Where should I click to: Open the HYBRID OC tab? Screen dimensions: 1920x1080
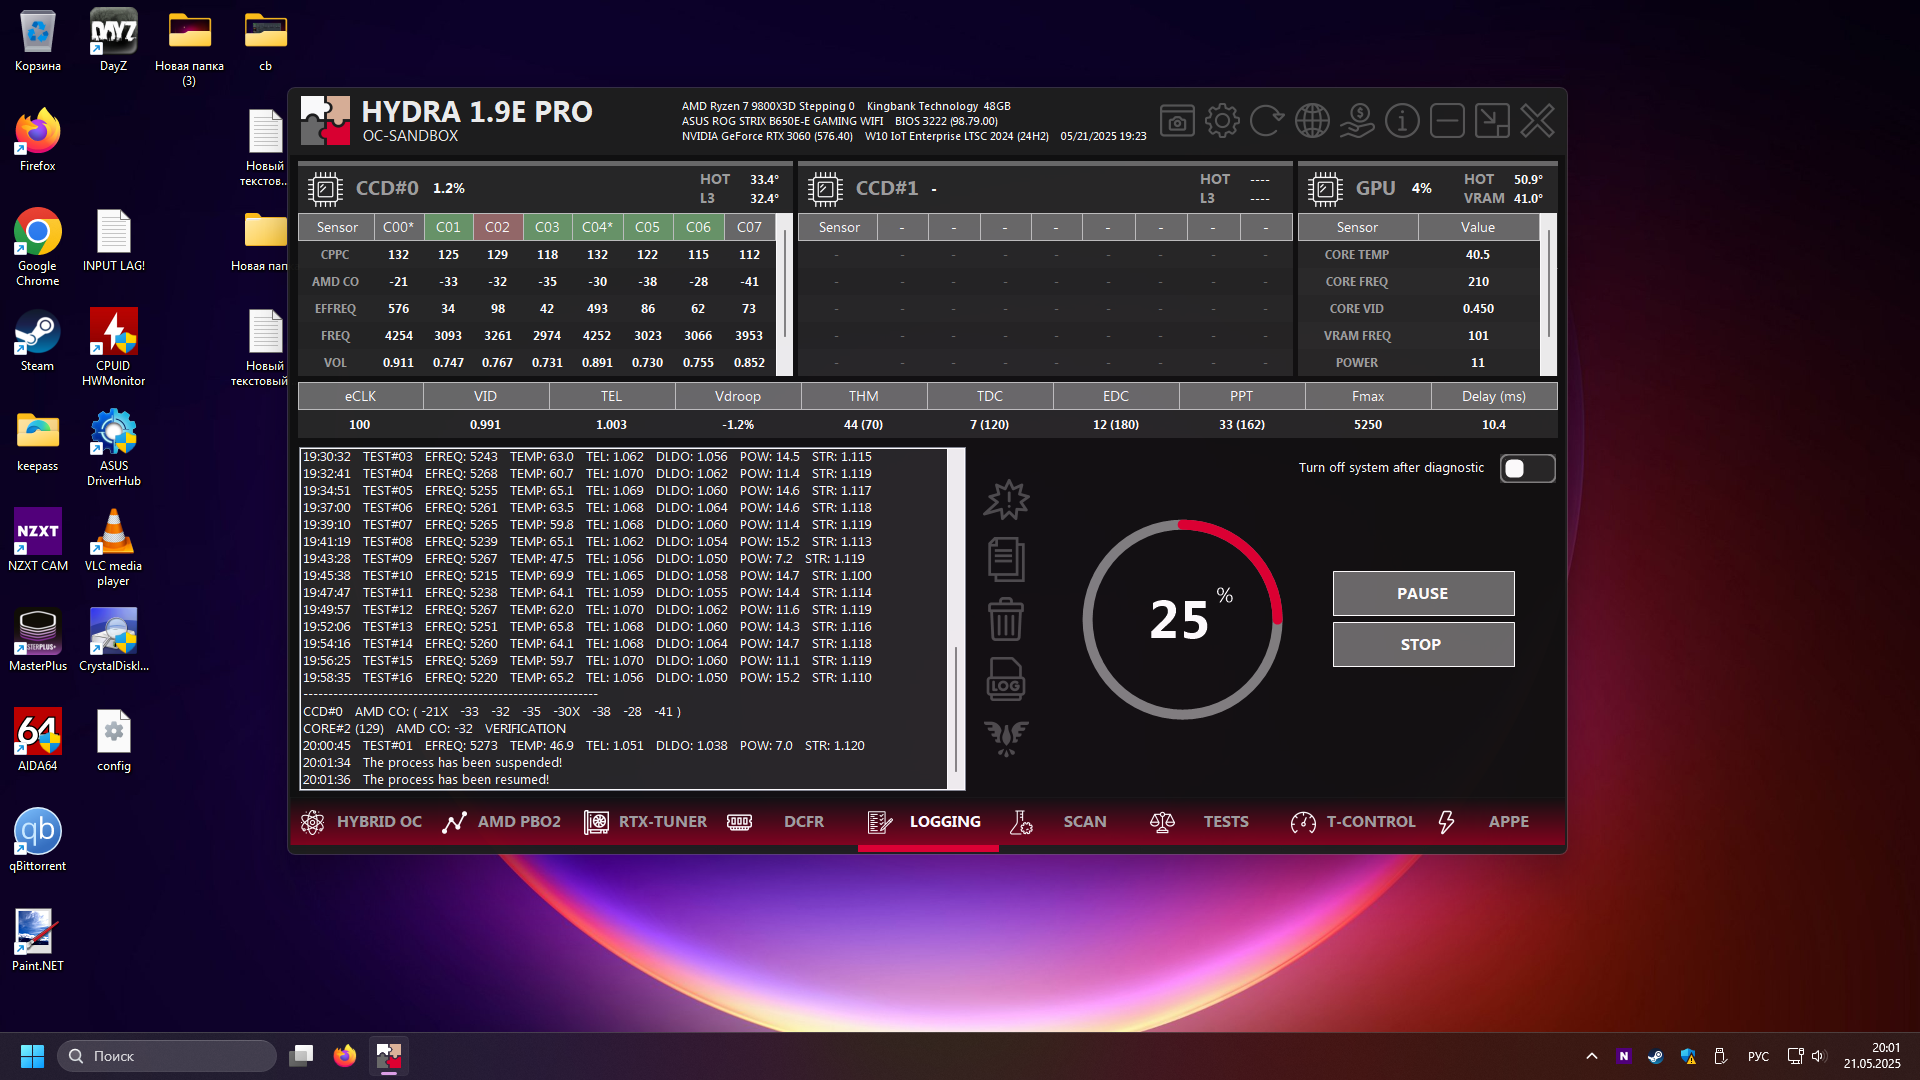coord(361,822)
